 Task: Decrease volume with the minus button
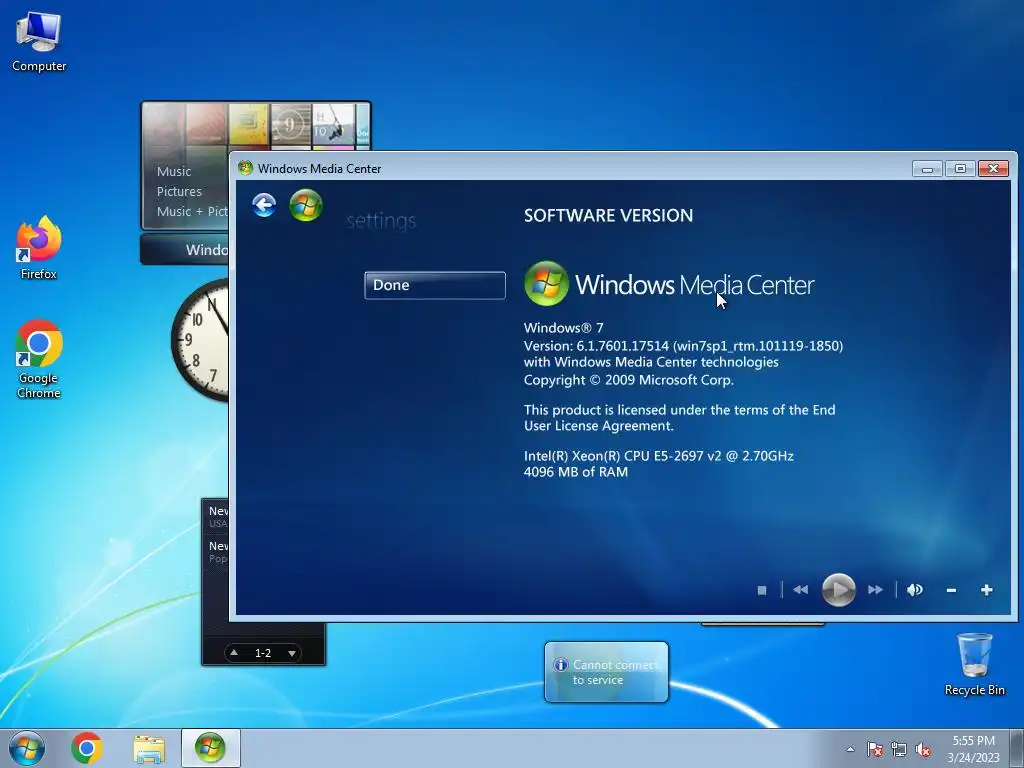(952, 590)
